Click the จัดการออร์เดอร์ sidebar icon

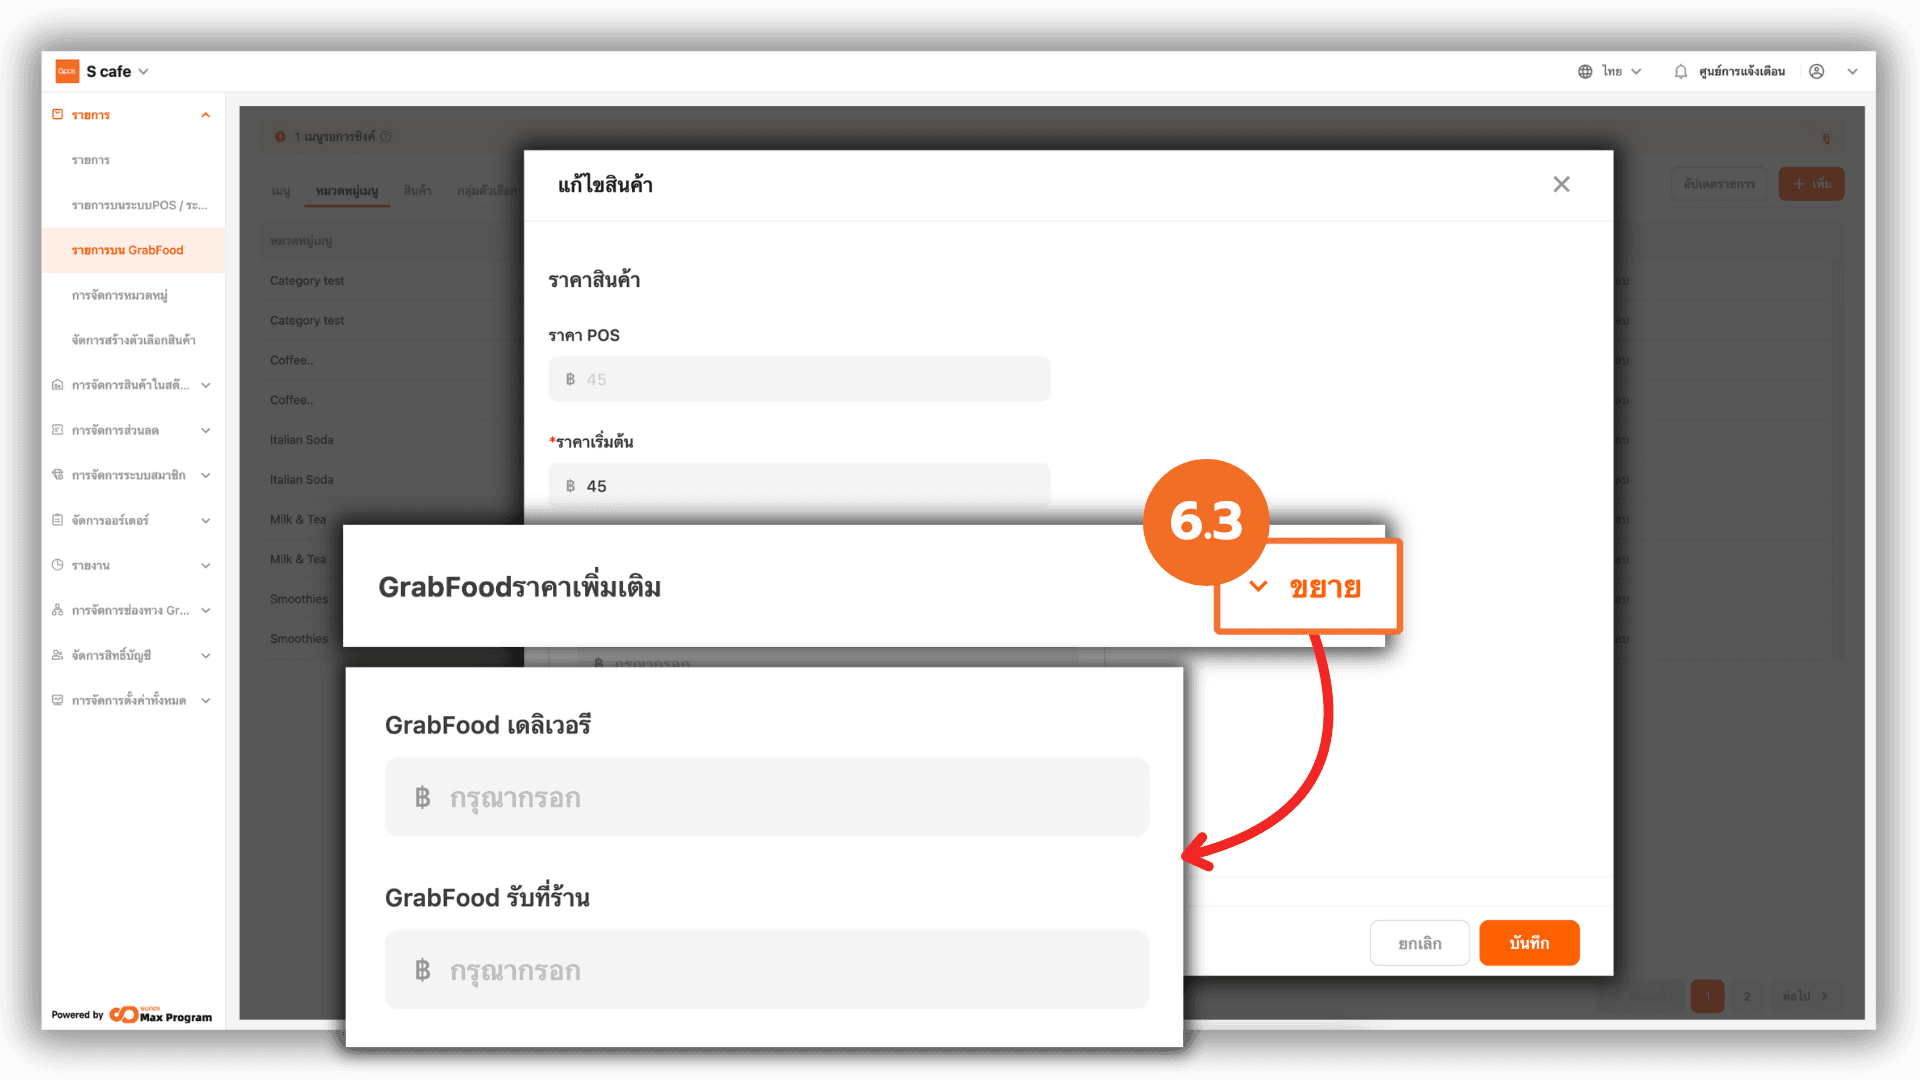point(58,520)
